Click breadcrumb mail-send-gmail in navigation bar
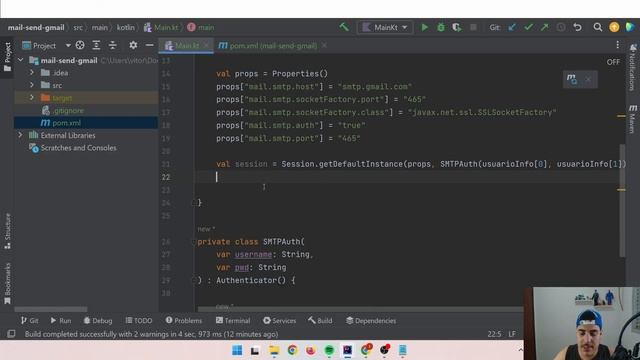The height and width of the screenshot is (360, 640). coord(36,27)
